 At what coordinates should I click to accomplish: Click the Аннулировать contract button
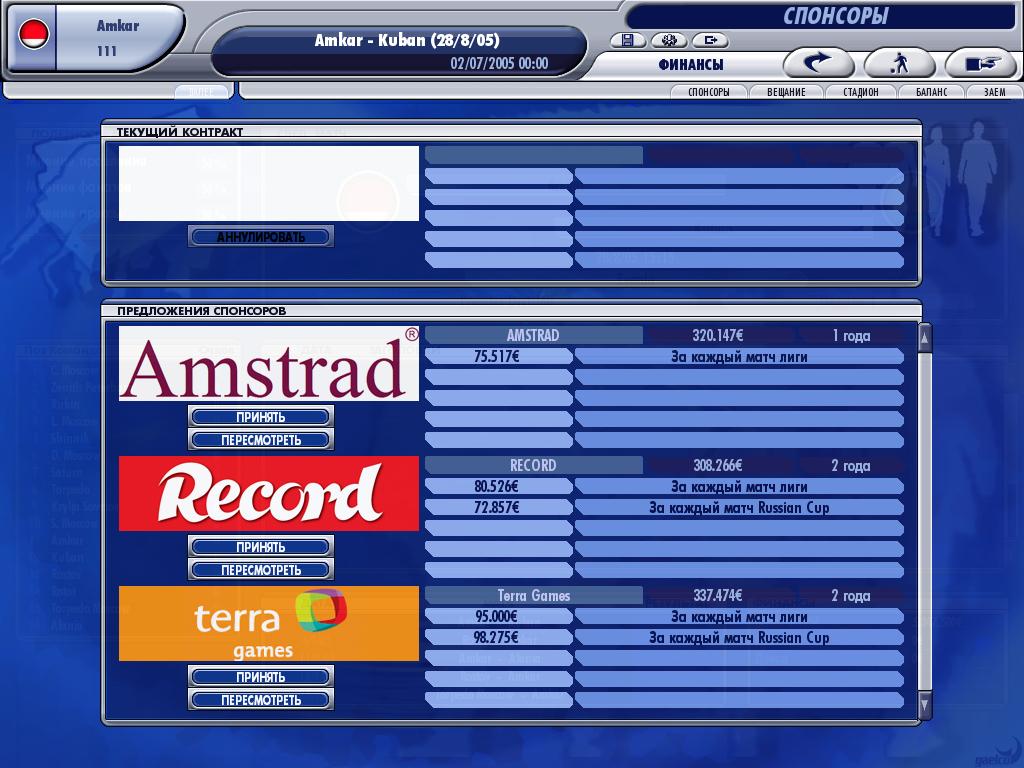tap(261, 236)
